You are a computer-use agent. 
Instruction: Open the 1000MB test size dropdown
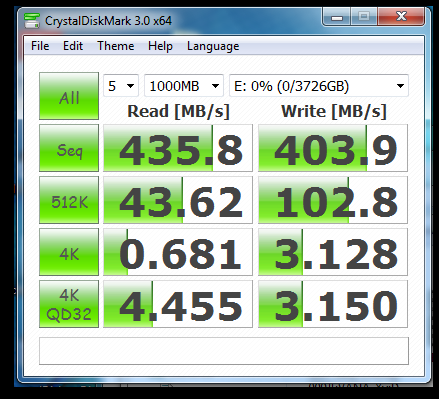pos(184,86)
